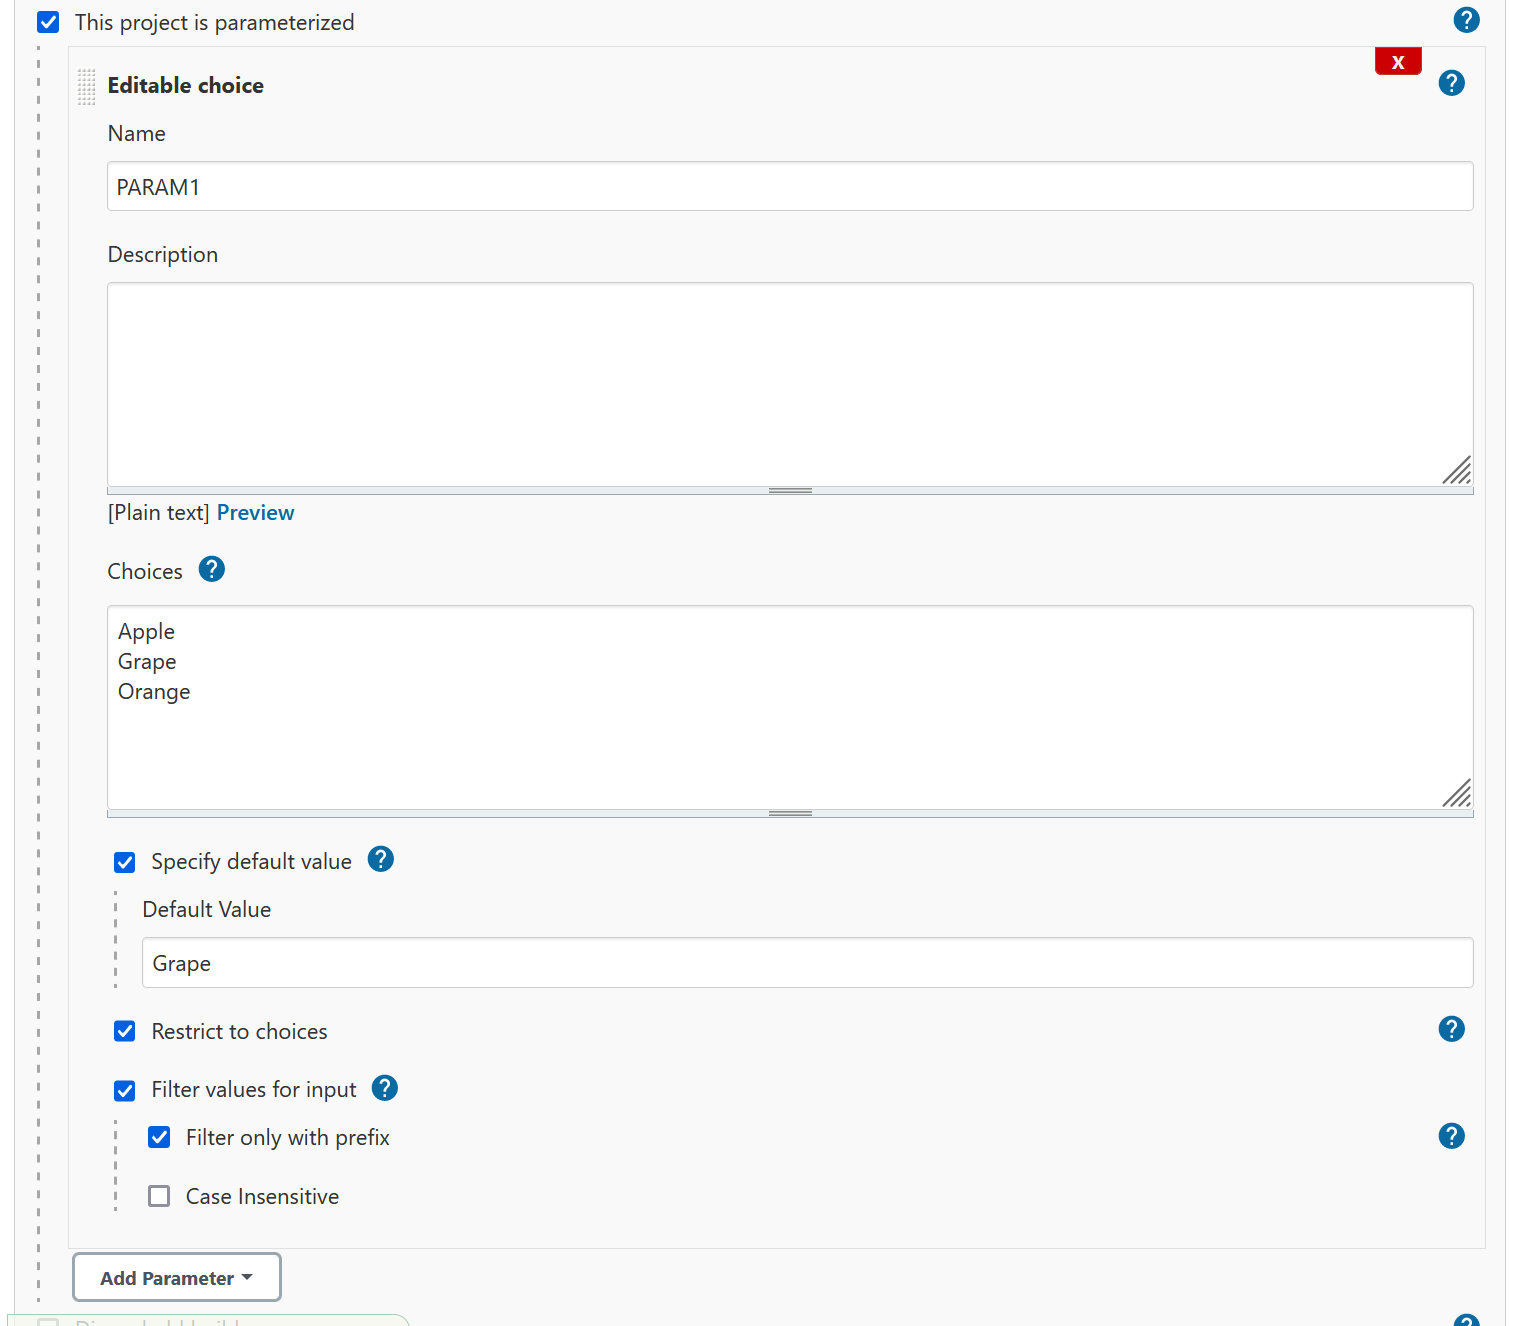Show help for Specify default value
The width and height of the screenshot is (1526, 1326).
pyautogui.click(x=380, y=859)
